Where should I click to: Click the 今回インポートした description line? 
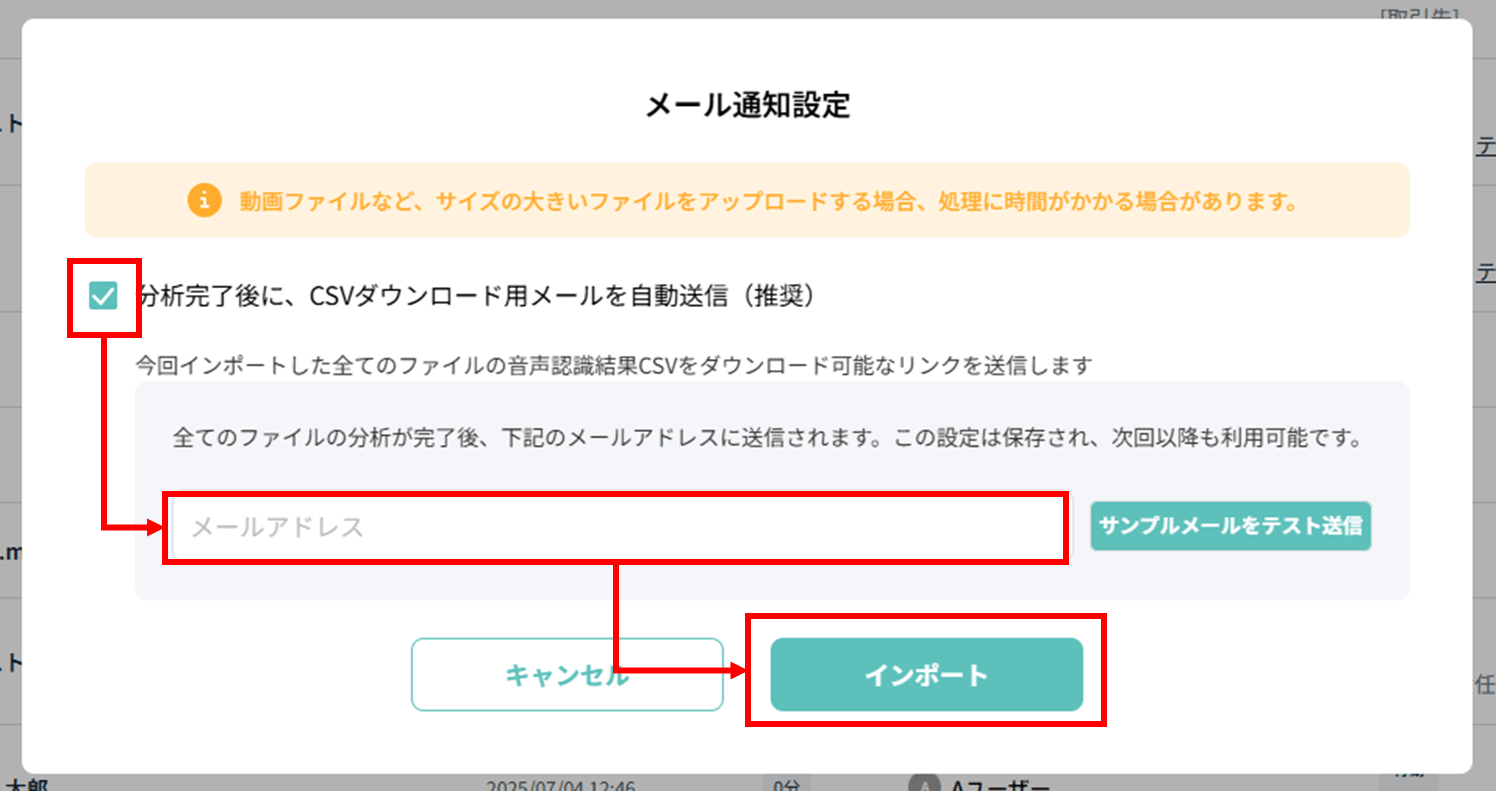pos(612,366)
